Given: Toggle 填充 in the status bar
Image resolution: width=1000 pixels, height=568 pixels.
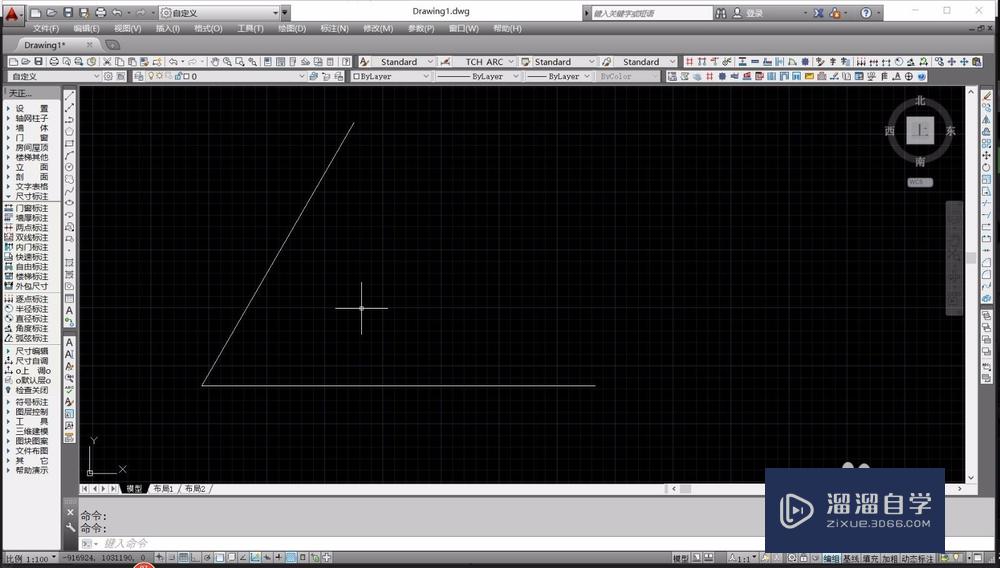Looking at the screenshot, I should tap(870, 558).
